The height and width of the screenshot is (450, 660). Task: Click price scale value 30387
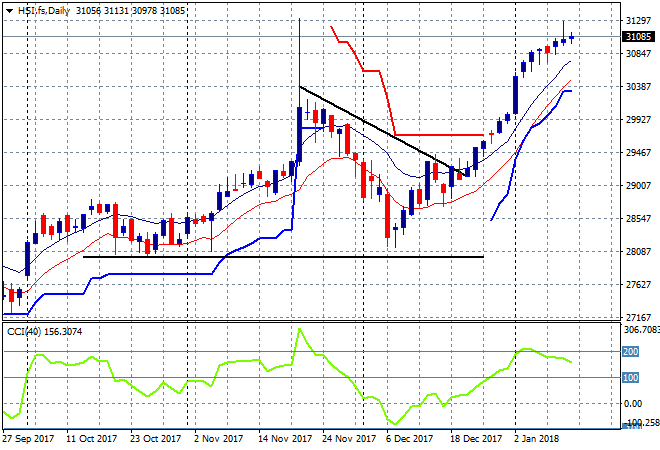coord(638,87)
